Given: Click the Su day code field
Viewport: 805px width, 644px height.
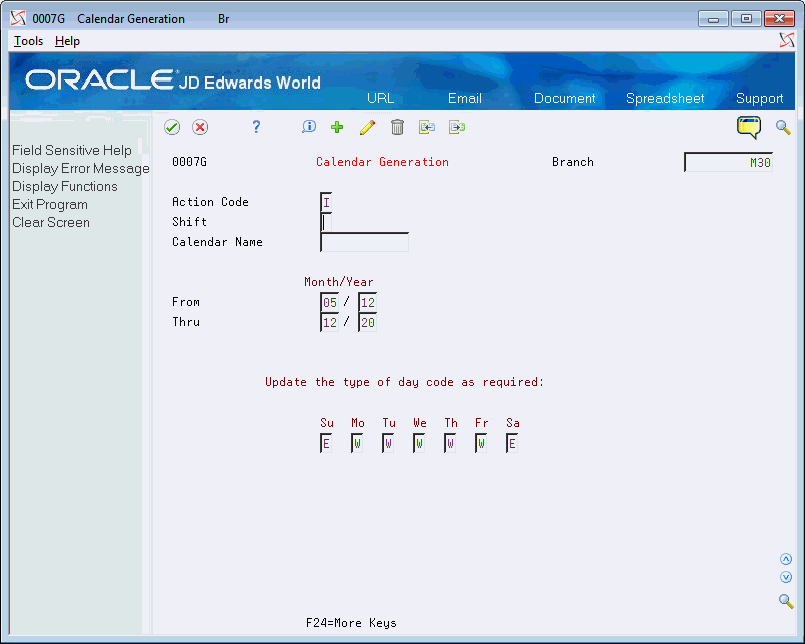Looking at the screenshot, I should pyautogui.click(x=326, y=443).
